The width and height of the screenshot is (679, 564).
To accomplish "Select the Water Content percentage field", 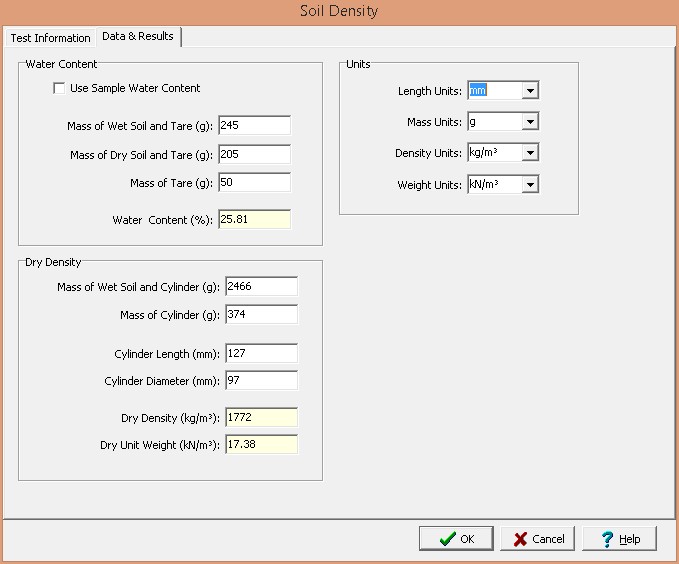I will (x=254, y=219).
